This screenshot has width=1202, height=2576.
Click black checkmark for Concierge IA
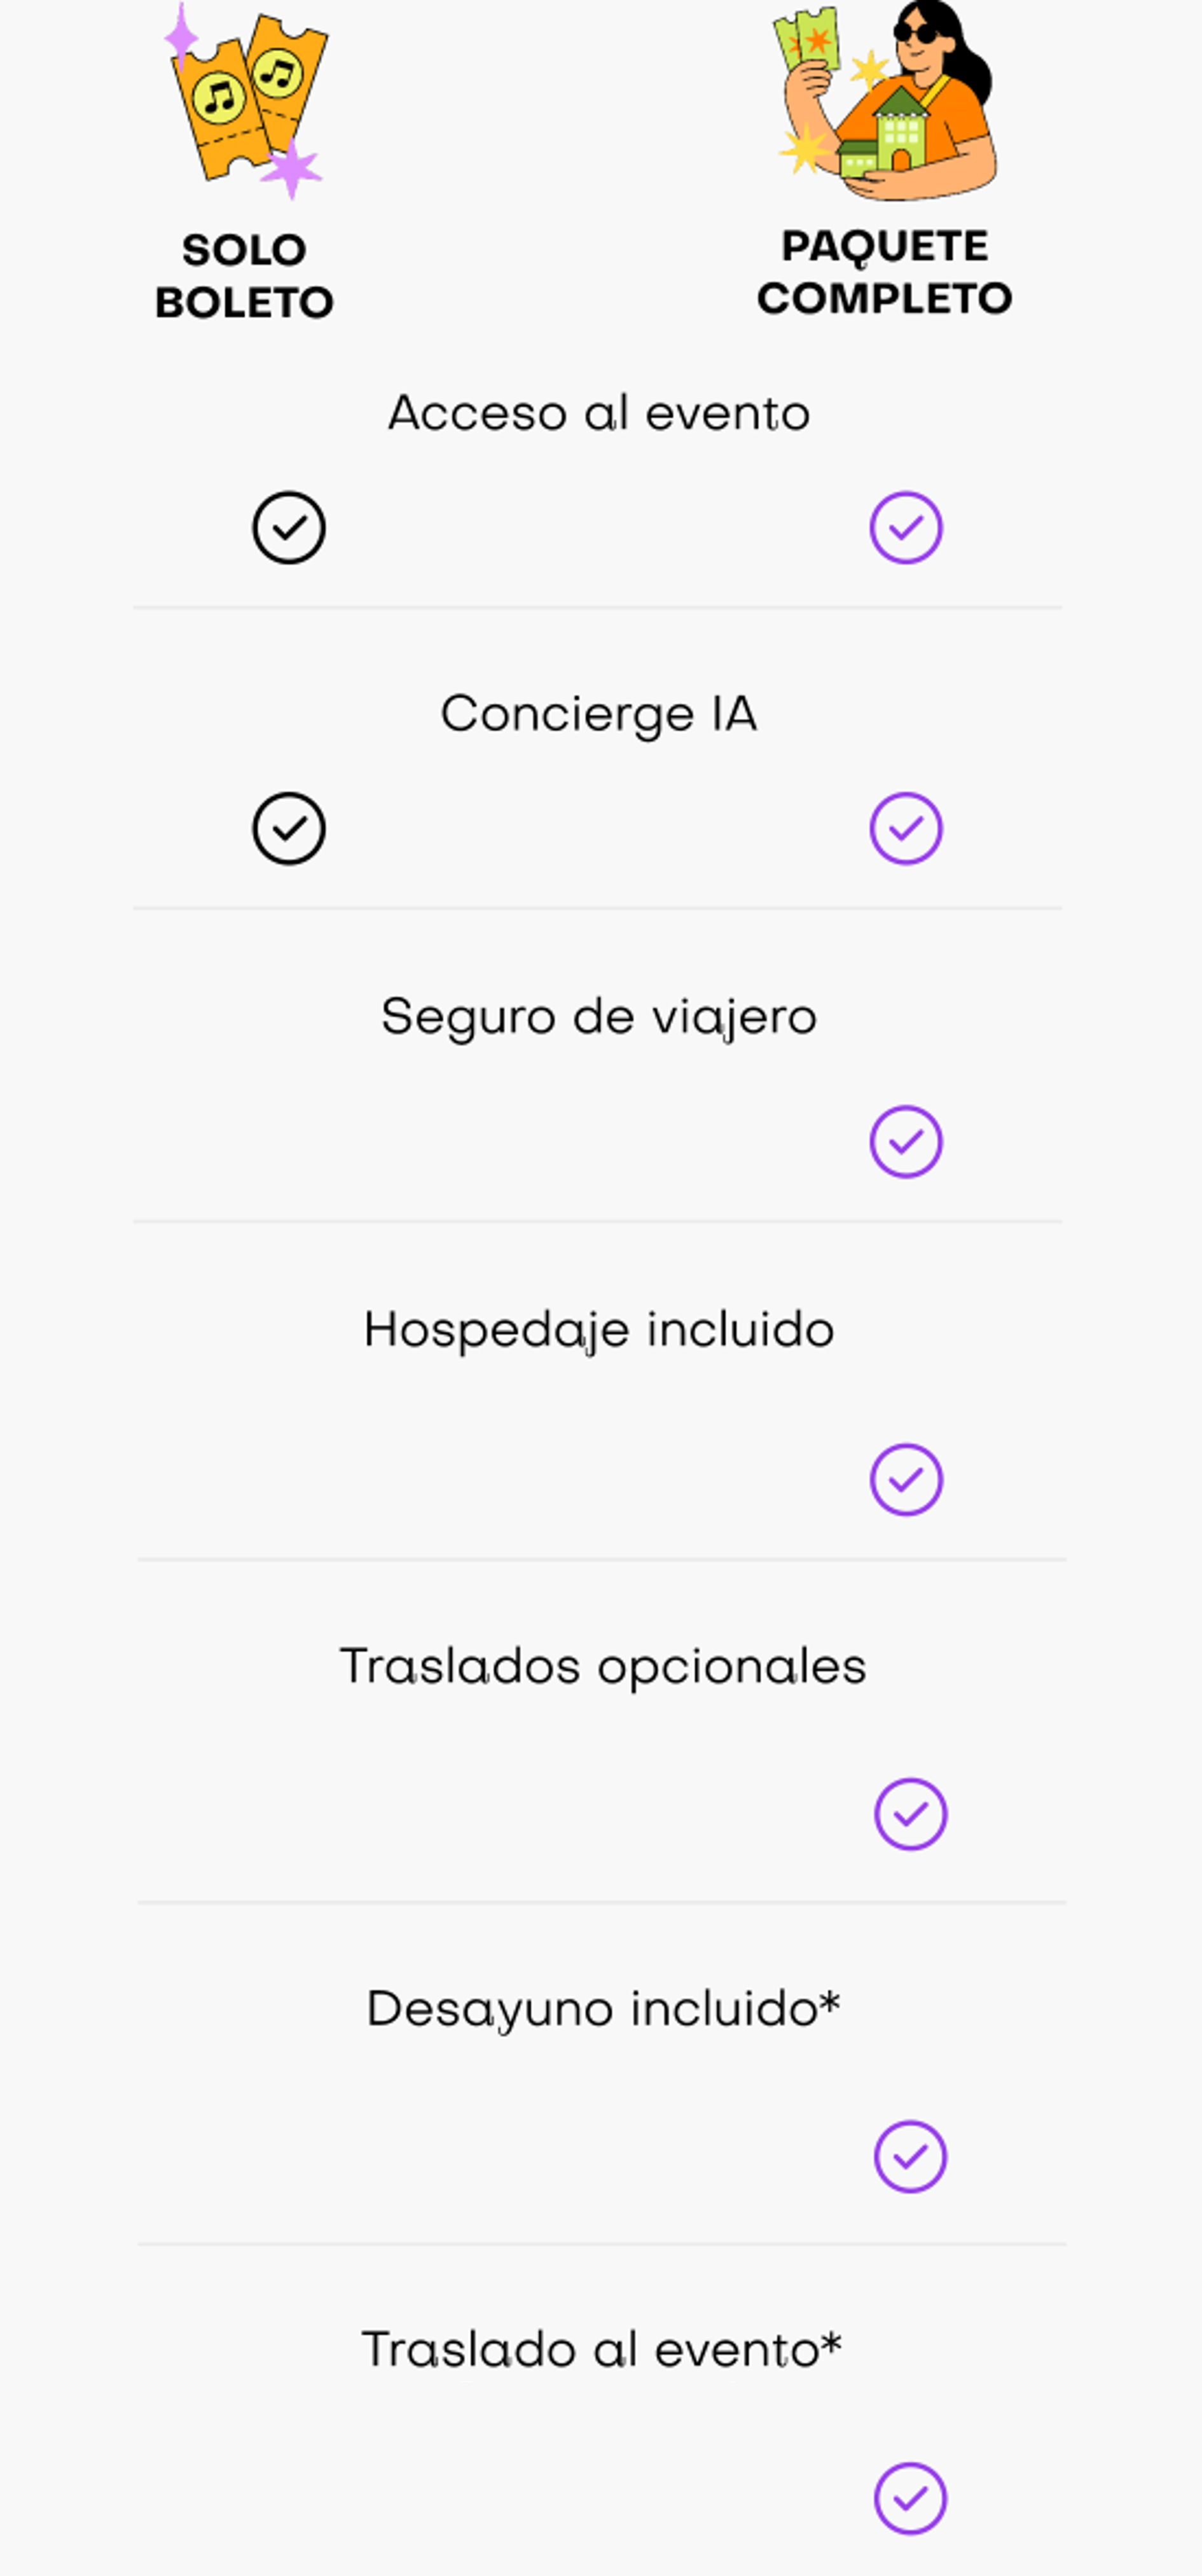tap(289, 828)
